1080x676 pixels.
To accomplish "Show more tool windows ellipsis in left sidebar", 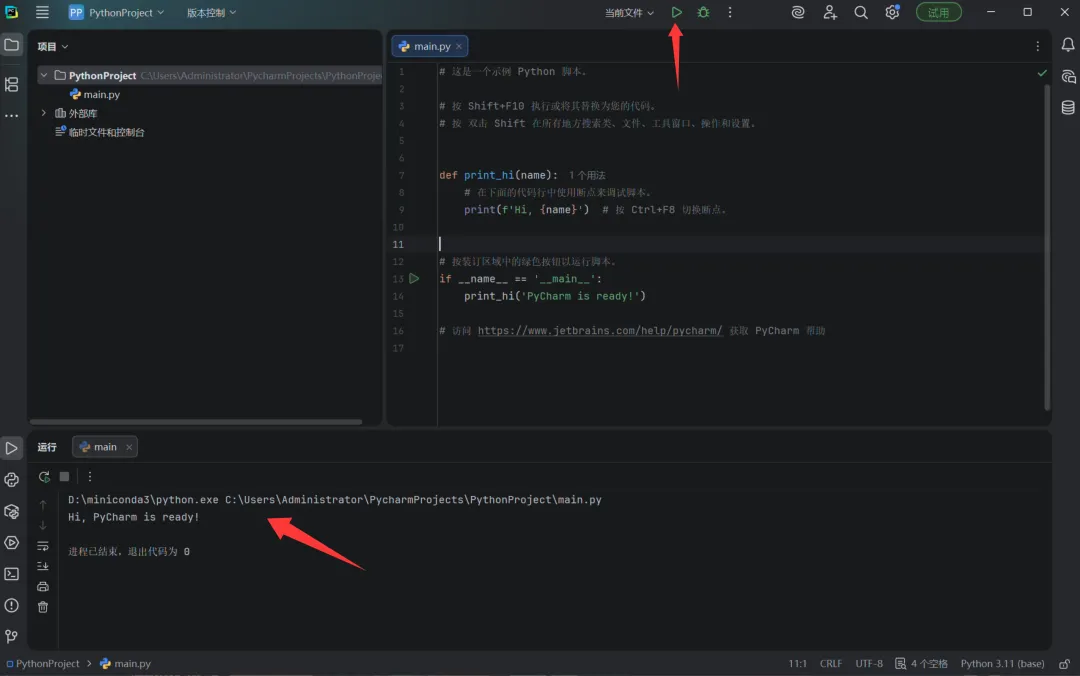I will coord(12,116).
